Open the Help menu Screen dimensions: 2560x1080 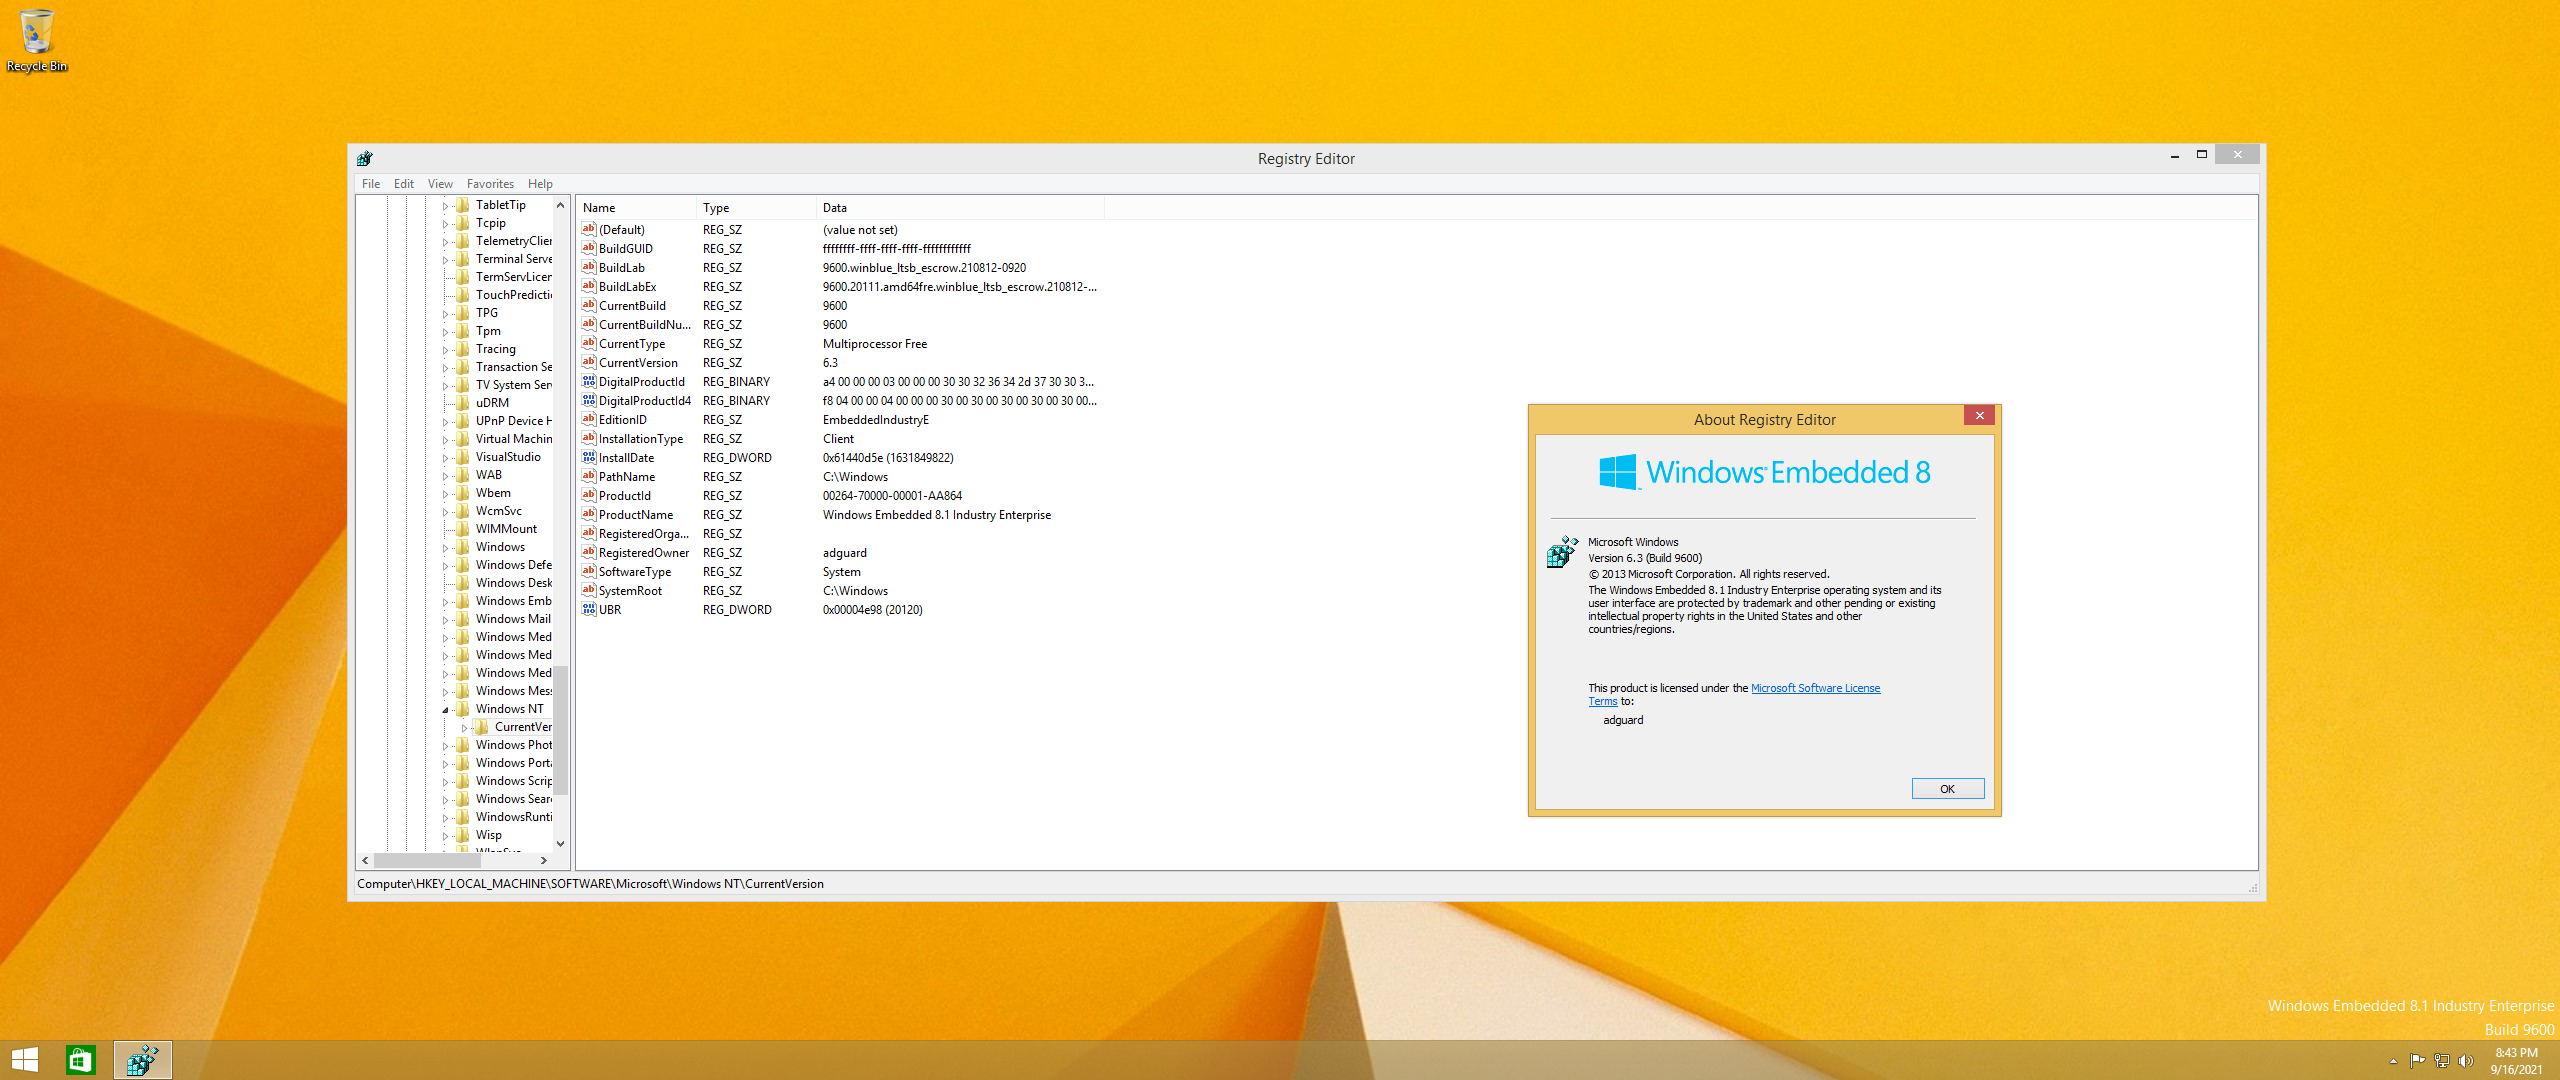tap(540, 184)
